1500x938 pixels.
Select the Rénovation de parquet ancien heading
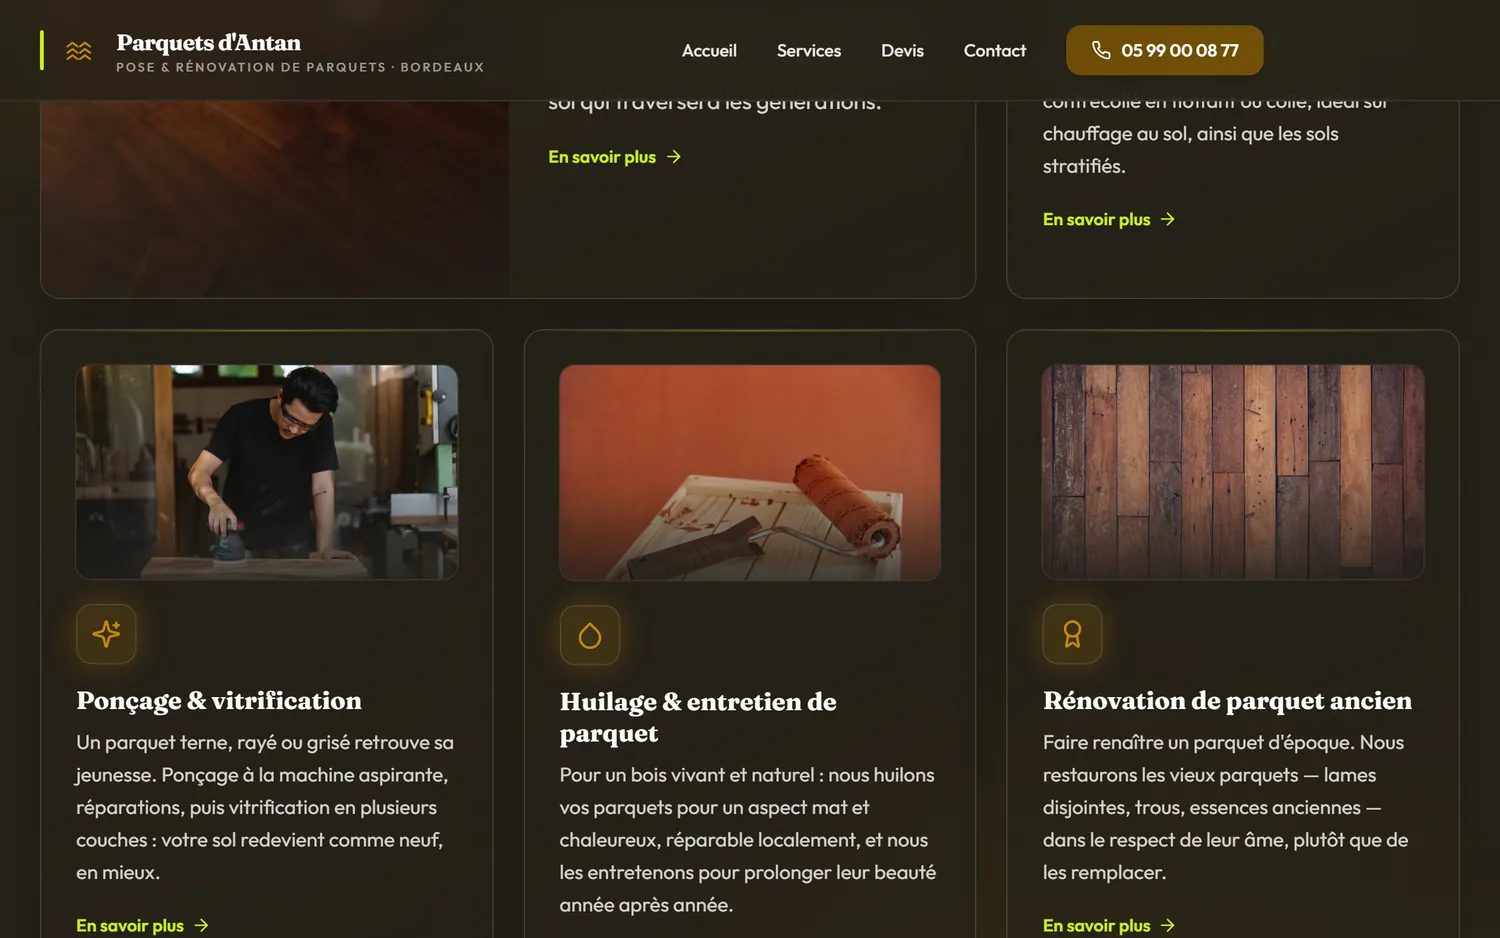(1228, 700)
